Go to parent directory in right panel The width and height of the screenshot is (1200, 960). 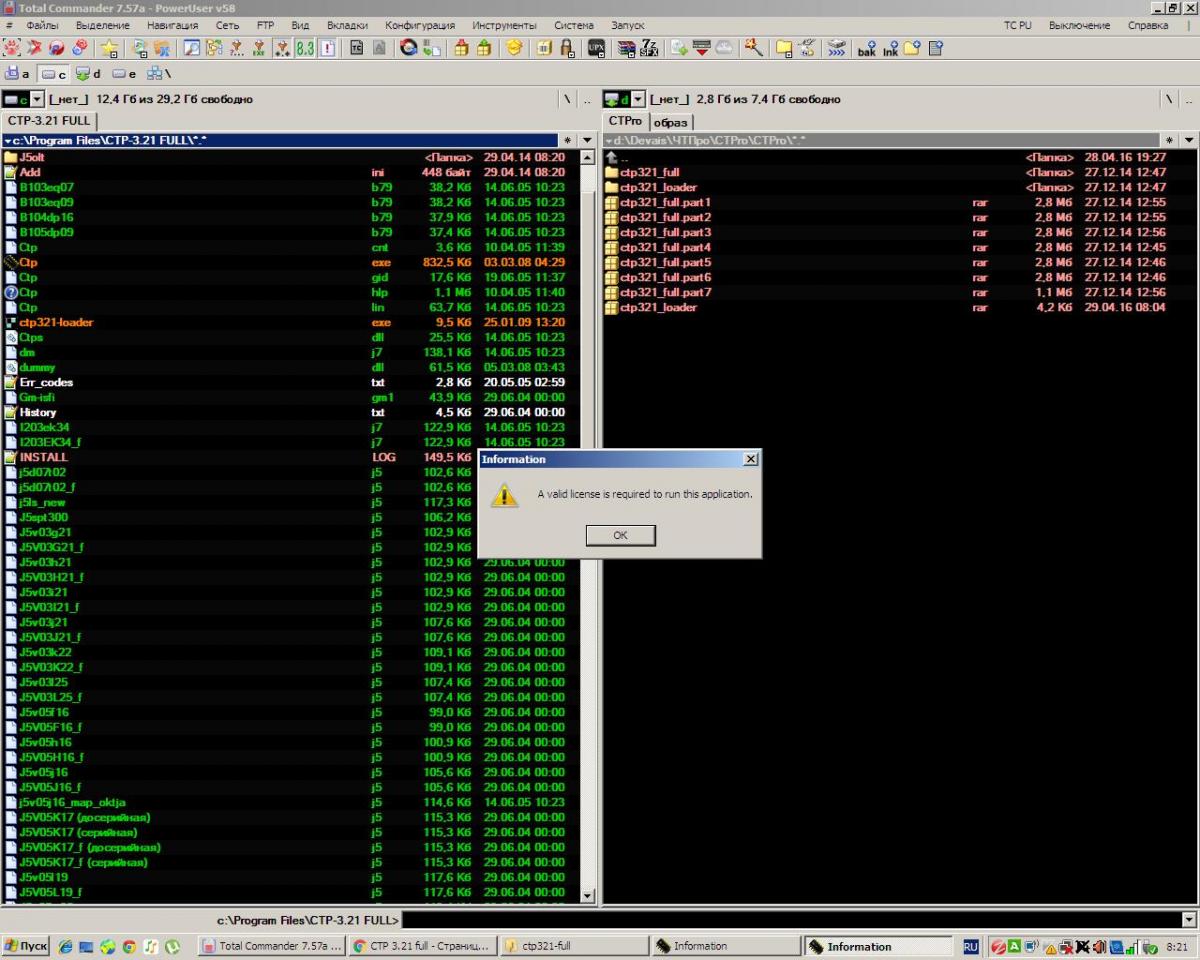coord(1188,99)
